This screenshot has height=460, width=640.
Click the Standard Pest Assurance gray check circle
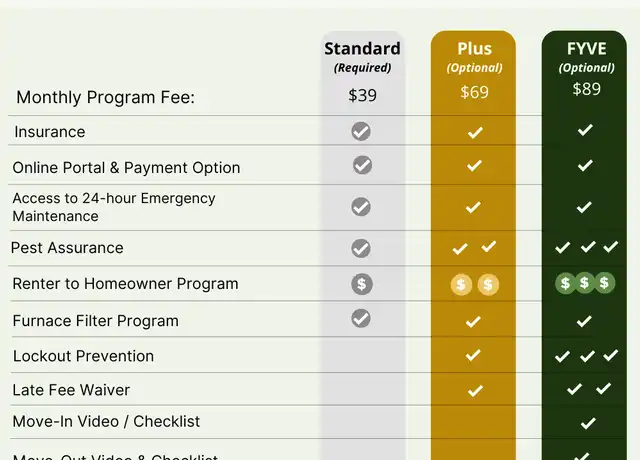click(361, 248)
